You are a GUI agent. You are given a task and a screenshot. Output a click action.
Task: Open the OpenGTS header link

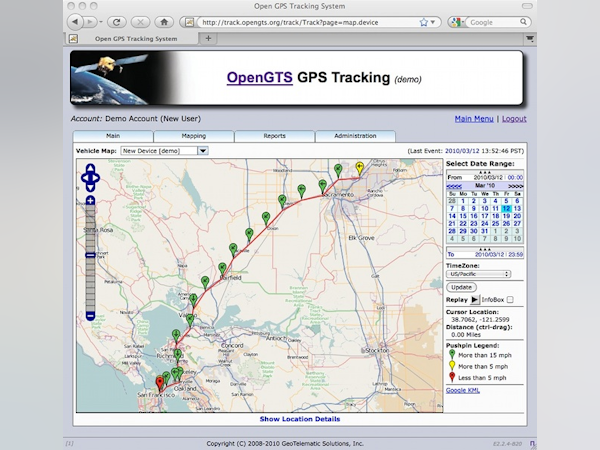259,77
